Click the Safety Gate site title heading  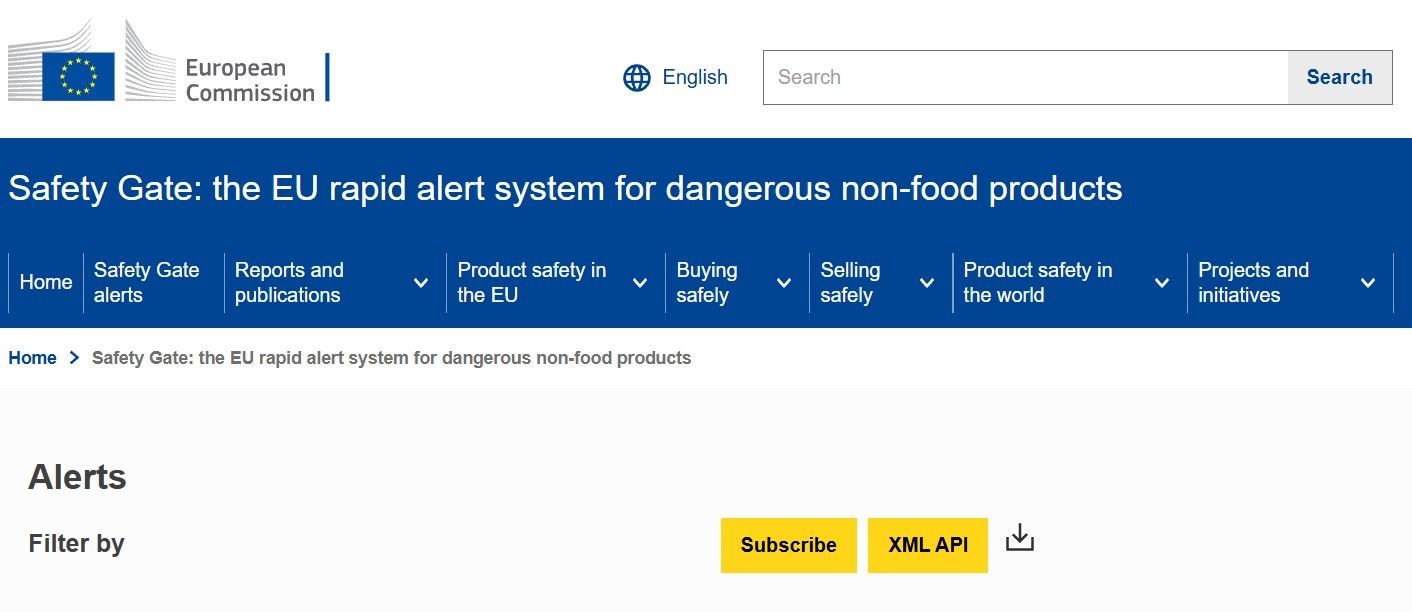(x=565, y=188)
